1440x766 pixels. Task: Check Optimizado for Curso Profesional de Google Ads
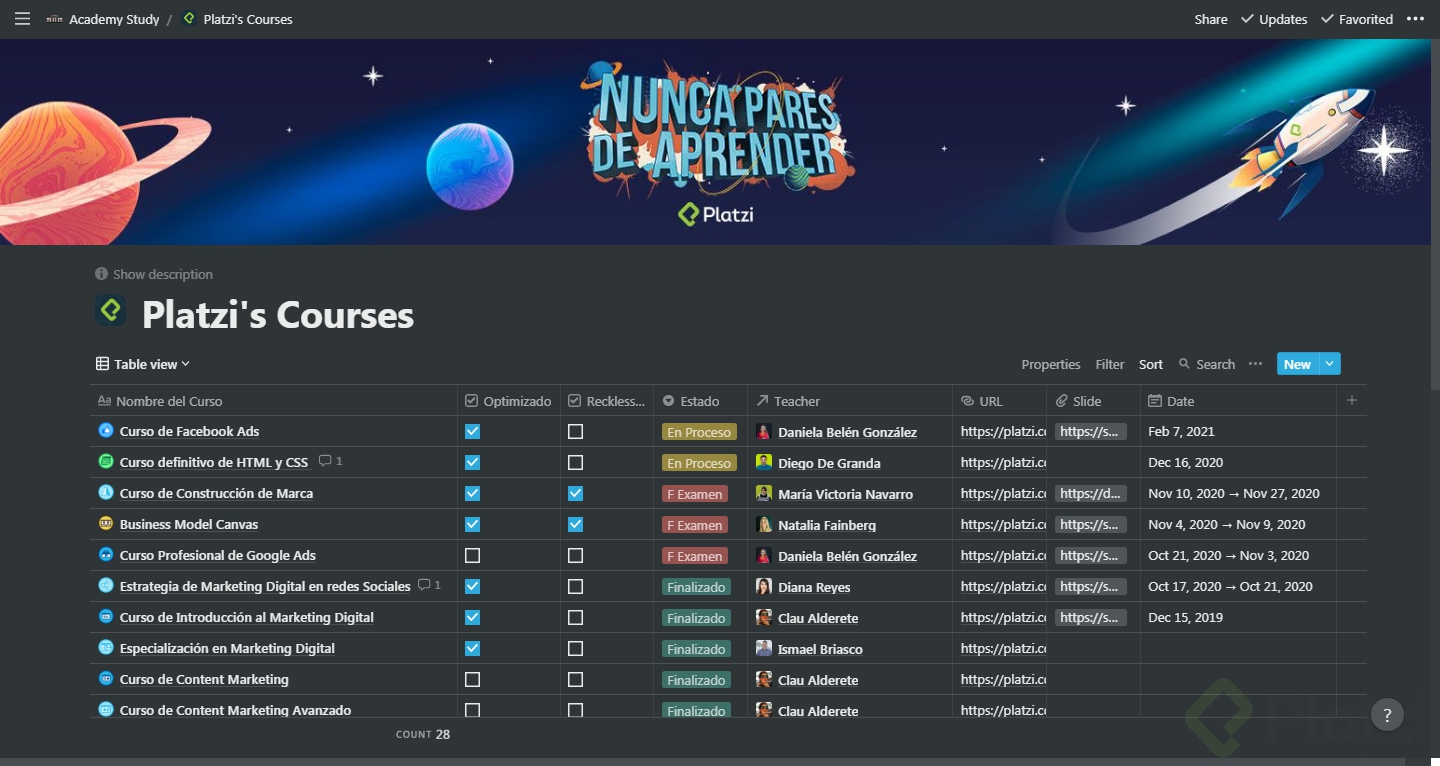click(472, 555)
